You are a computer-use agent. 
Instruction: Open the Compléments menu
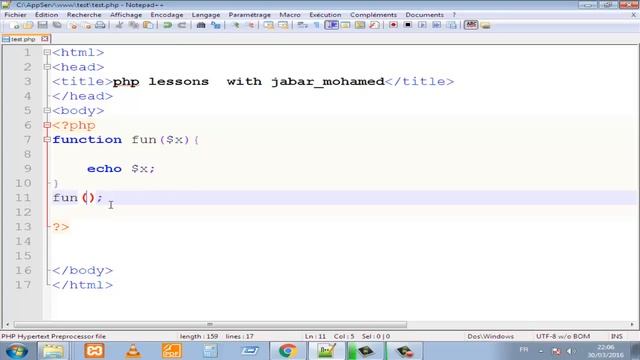pyautogui.click(x=373, y=15)
